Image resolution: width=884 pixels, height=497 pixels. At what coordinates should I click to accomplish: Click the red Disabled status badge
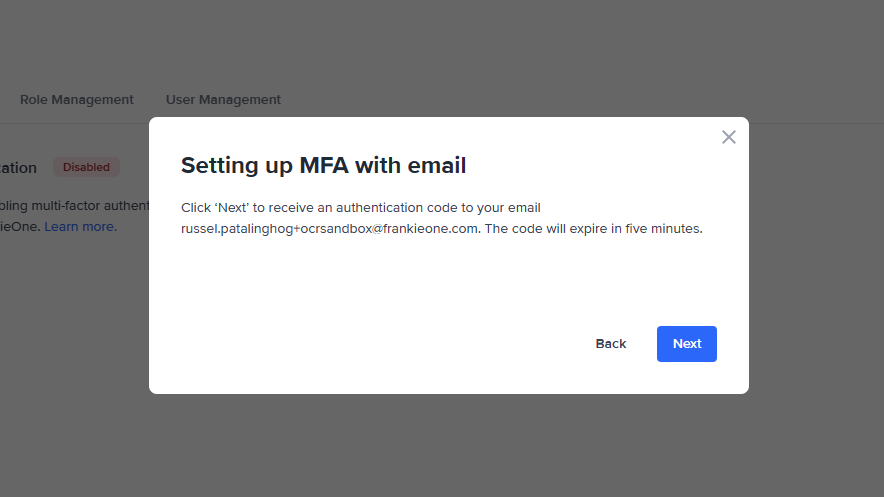point(86,167)
